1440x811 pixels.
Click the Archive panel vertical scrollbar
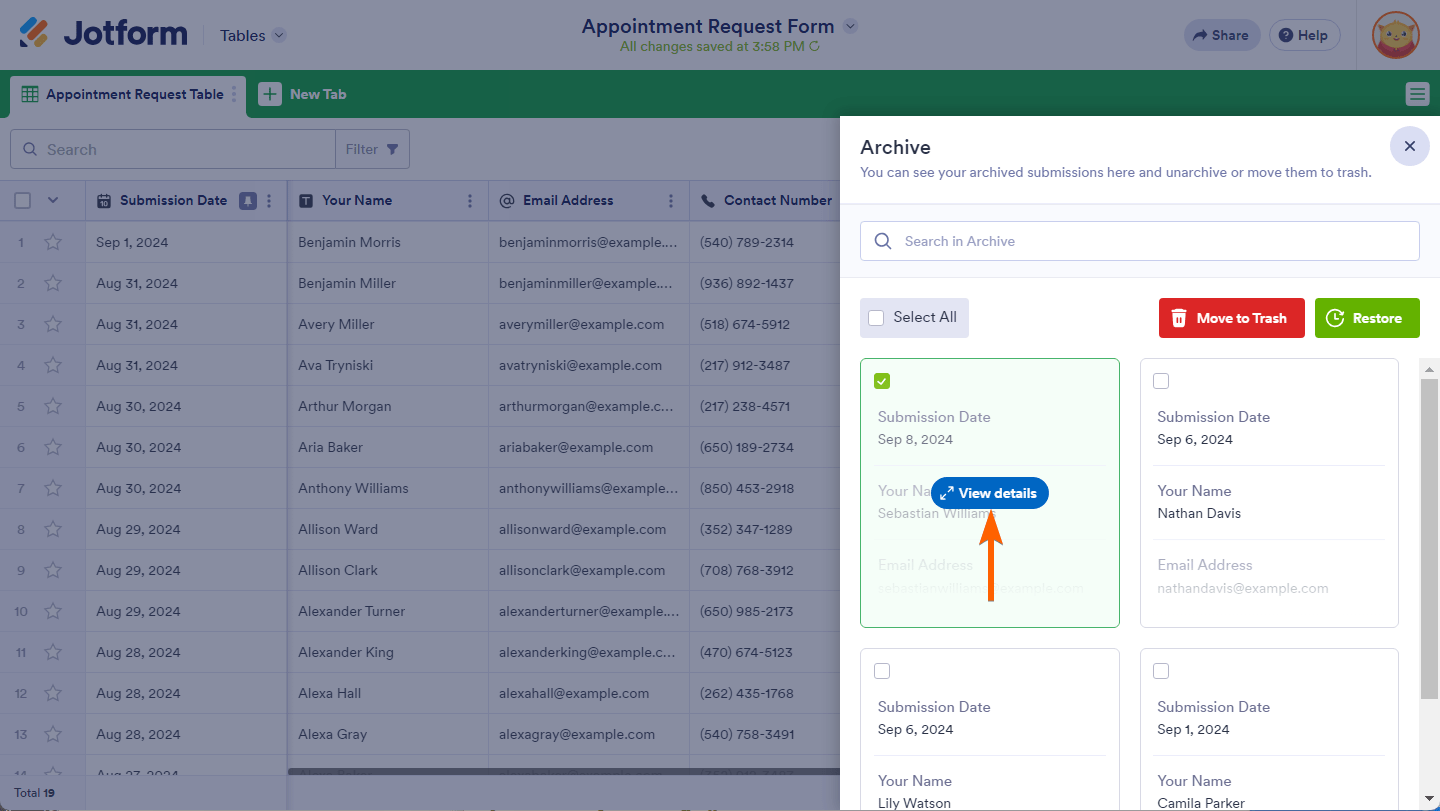1429,540
